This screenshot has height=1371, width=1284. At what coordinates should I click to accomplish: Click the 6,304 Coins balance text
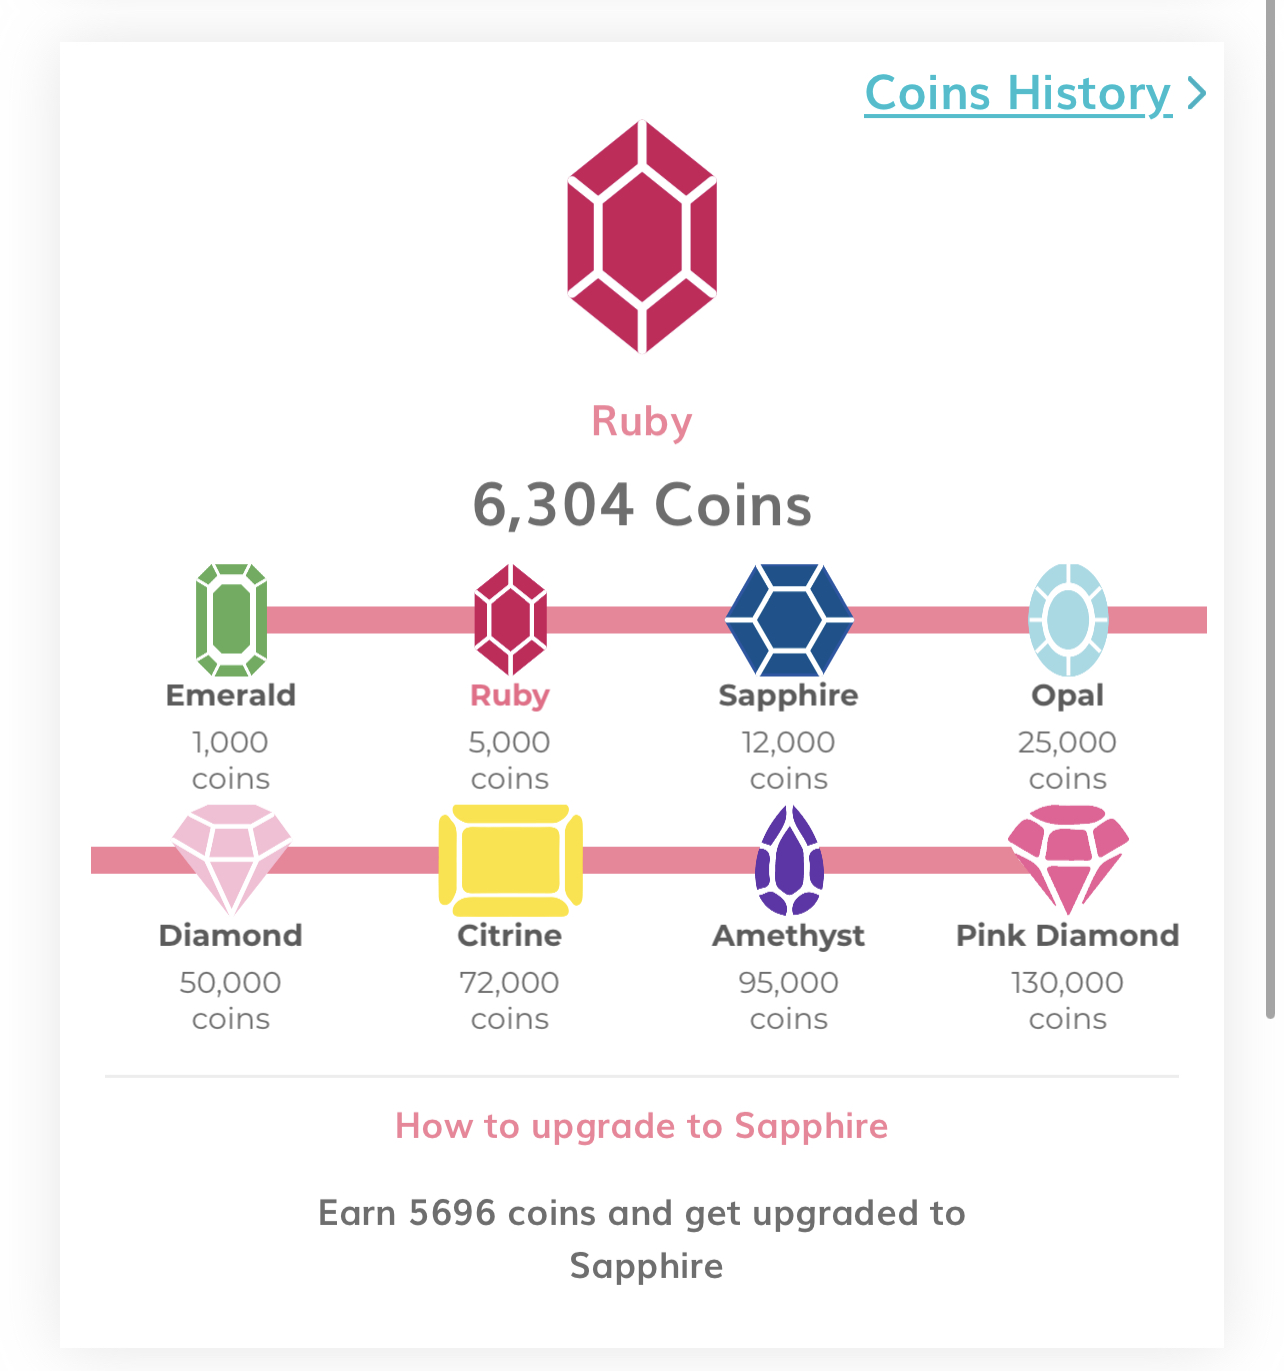point(642,504)
